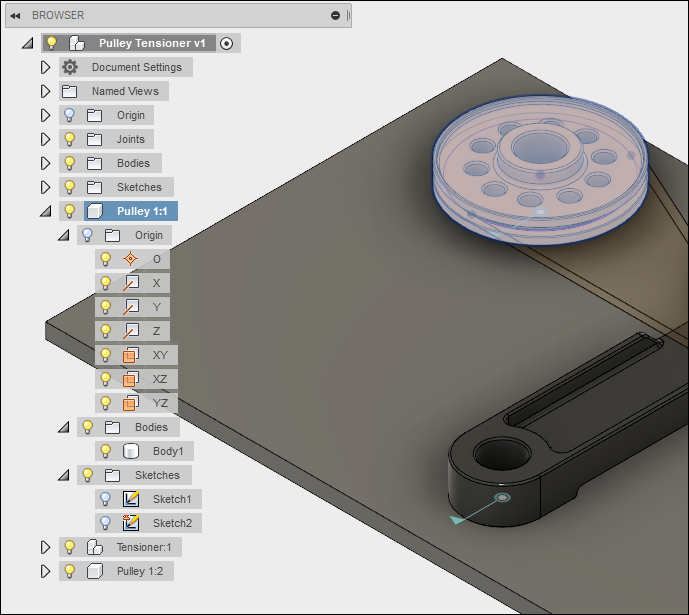689x615 pixels.
Task: Click the XY plane icon
Action: 131,355
